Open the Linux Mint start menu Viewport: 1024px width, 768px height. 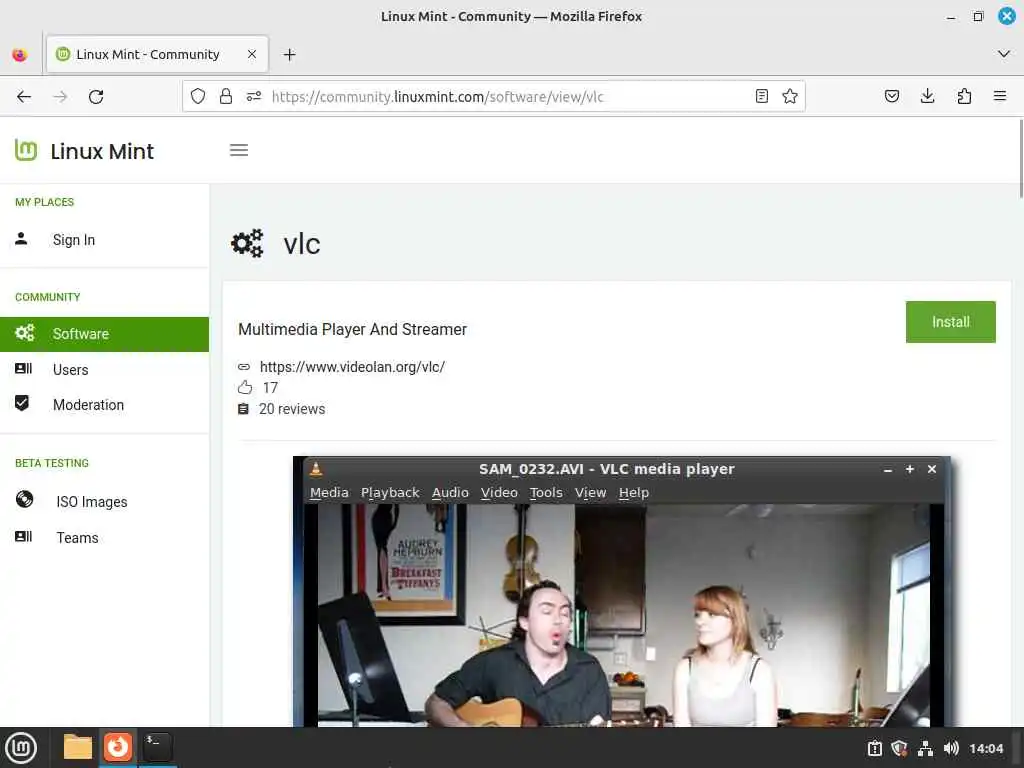point(21,747)
